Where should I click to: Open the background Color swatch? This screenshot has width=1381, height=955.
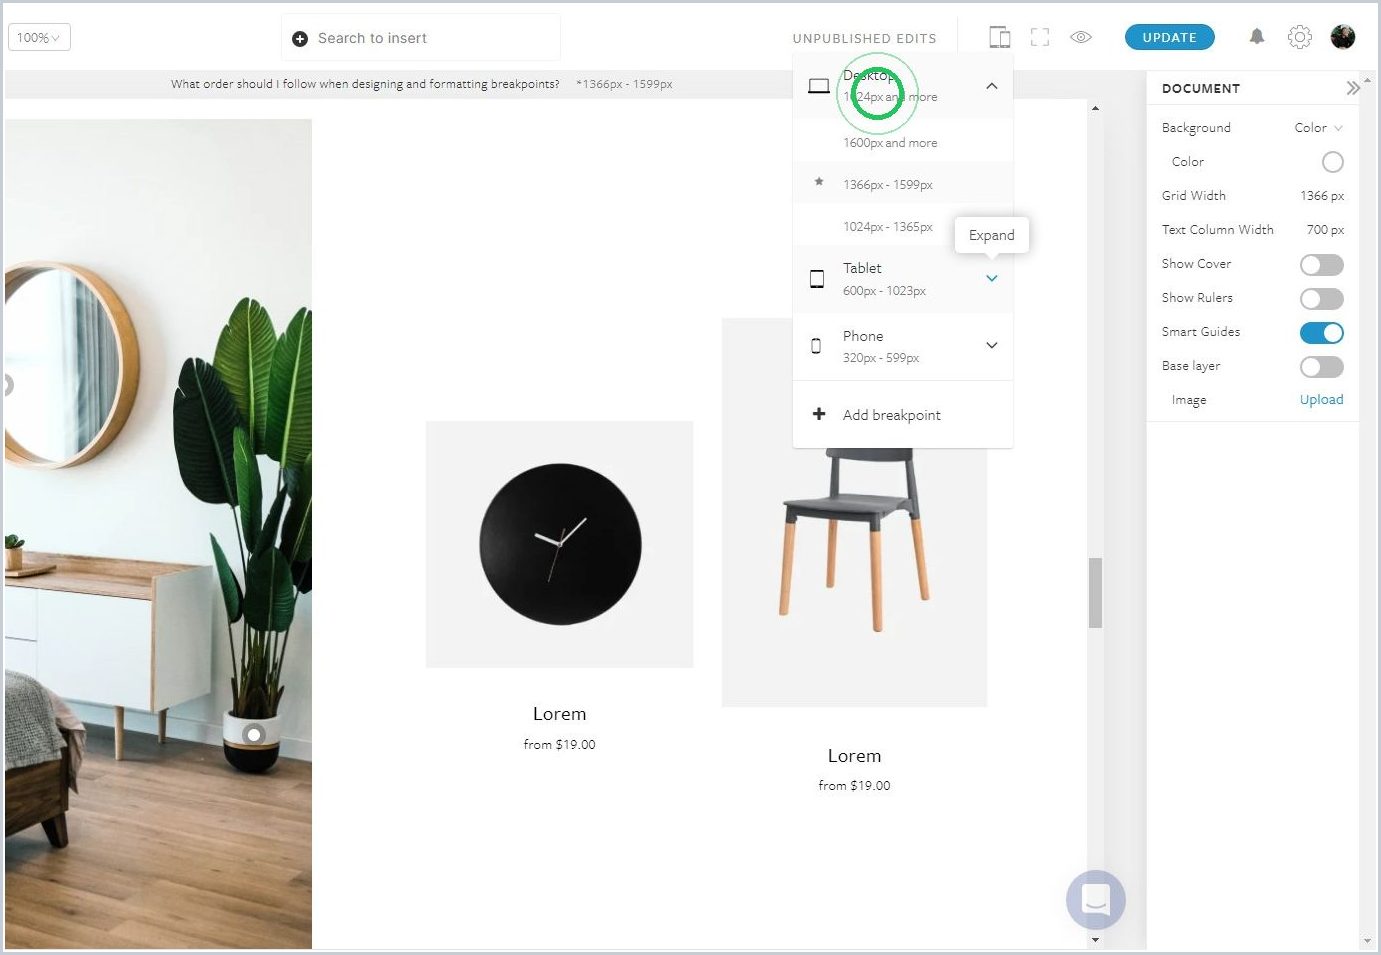pos(1332,162)
